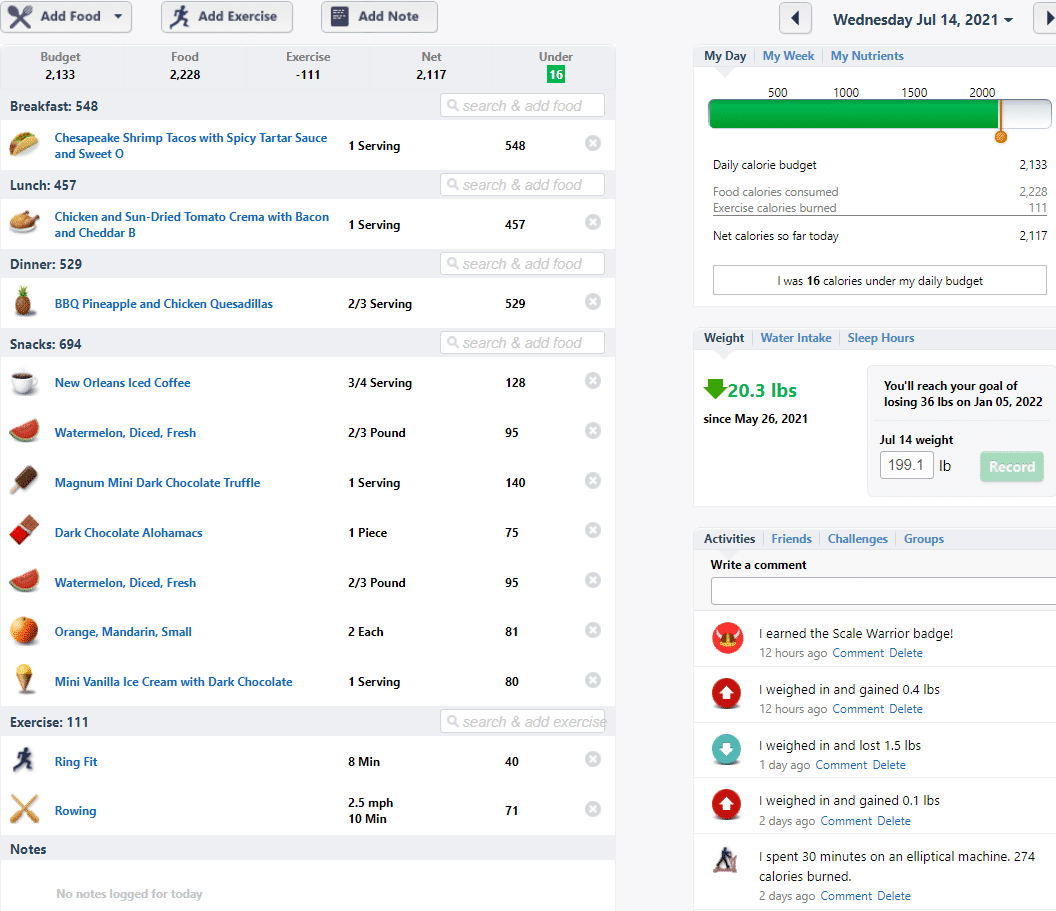Open the New Orleans Iced Coffee link

click(123, 382)
